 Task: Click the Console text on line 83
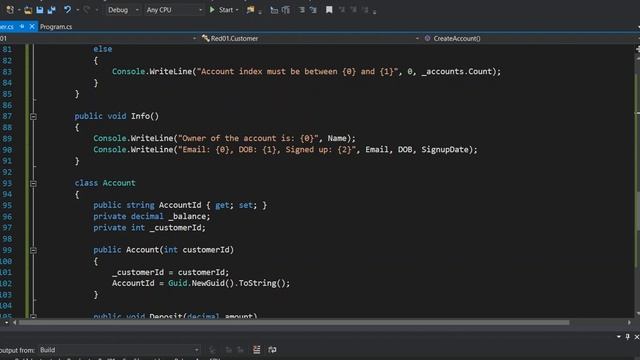point(128,71)
